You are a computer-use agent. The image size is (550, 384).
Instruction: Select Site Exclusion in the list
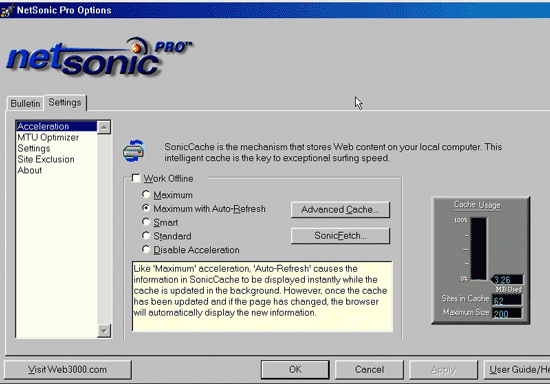[56, 159]
